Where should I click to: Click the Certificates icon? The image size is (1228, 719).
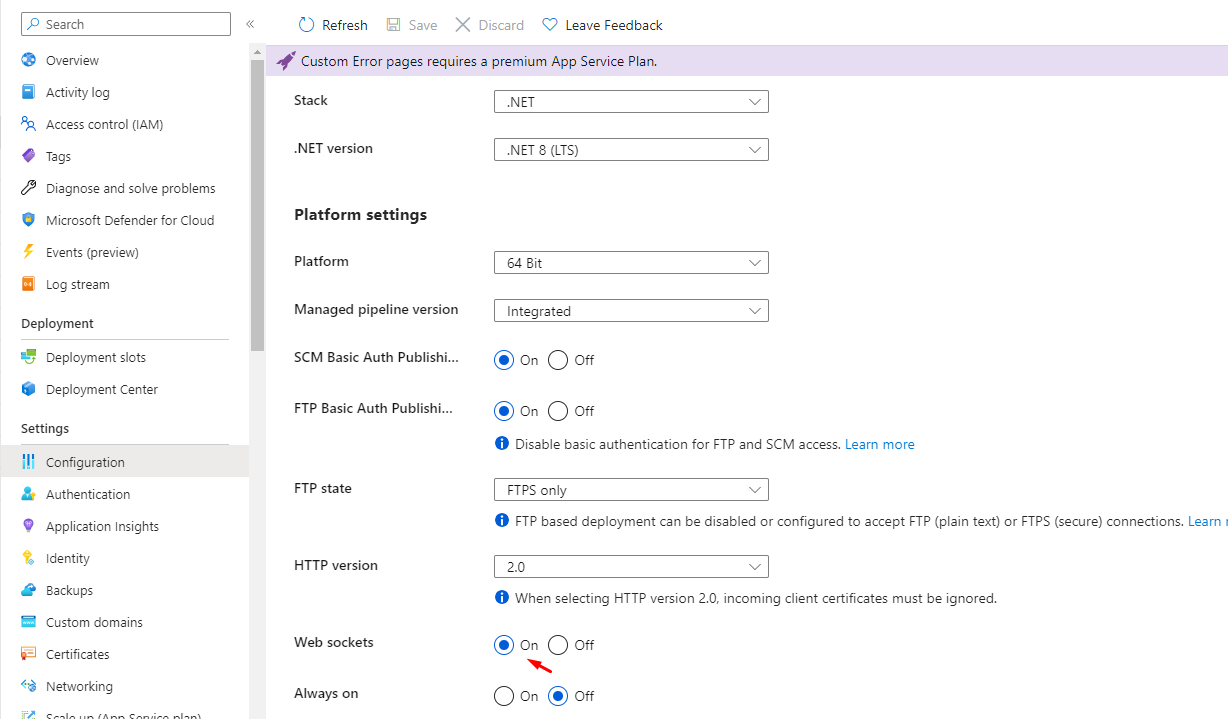click(x=28, y=654)
